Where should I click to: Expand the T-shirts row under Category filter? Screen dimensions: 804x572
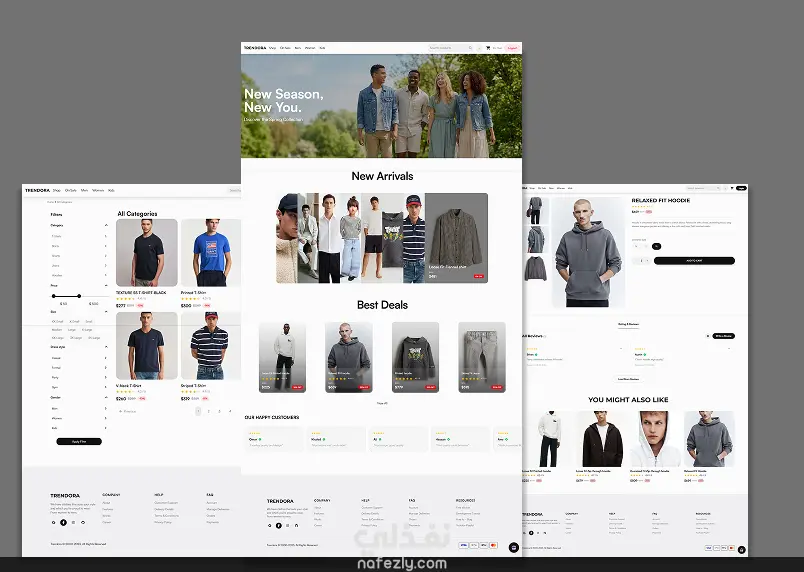tap(79, 236)
